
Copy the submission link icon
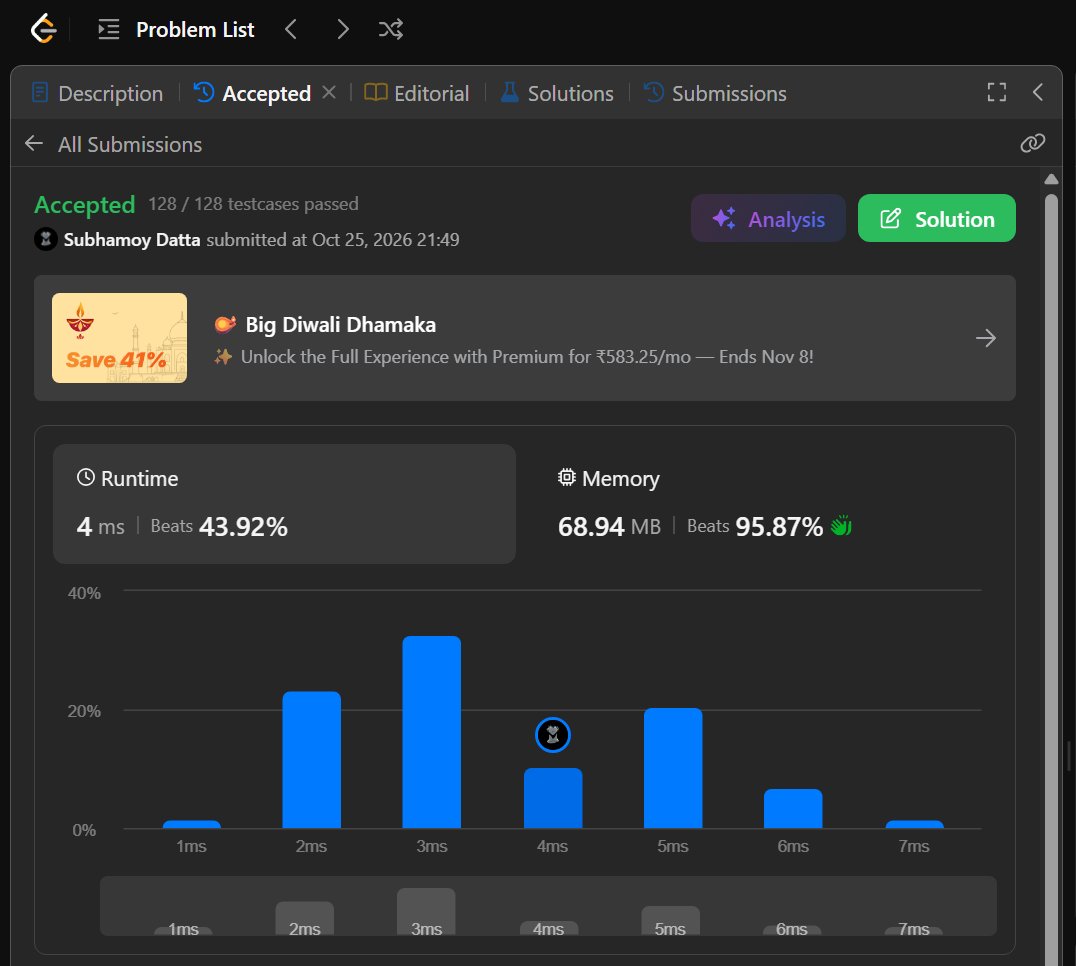pyautogui.click(x=1033, y=143)
